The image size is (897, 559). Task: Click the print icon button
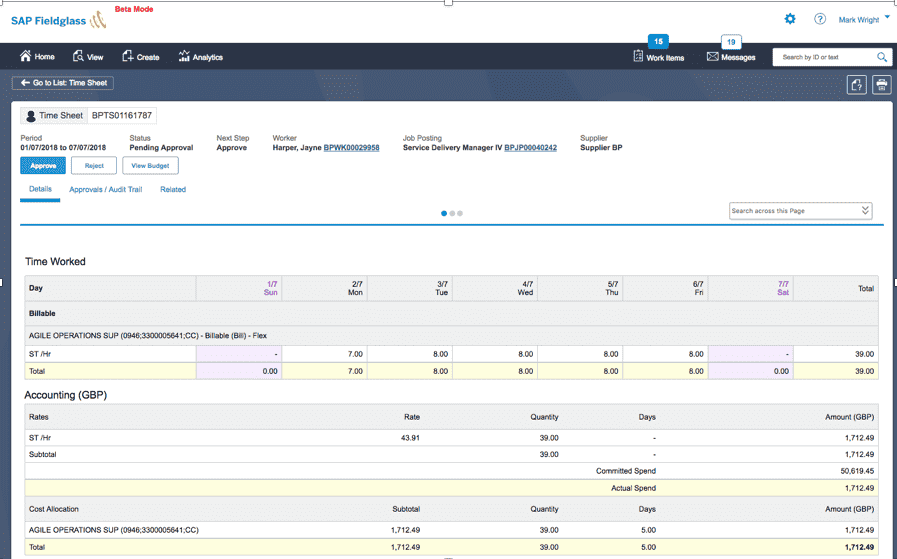pyautogui.click(x=882, y=85)
